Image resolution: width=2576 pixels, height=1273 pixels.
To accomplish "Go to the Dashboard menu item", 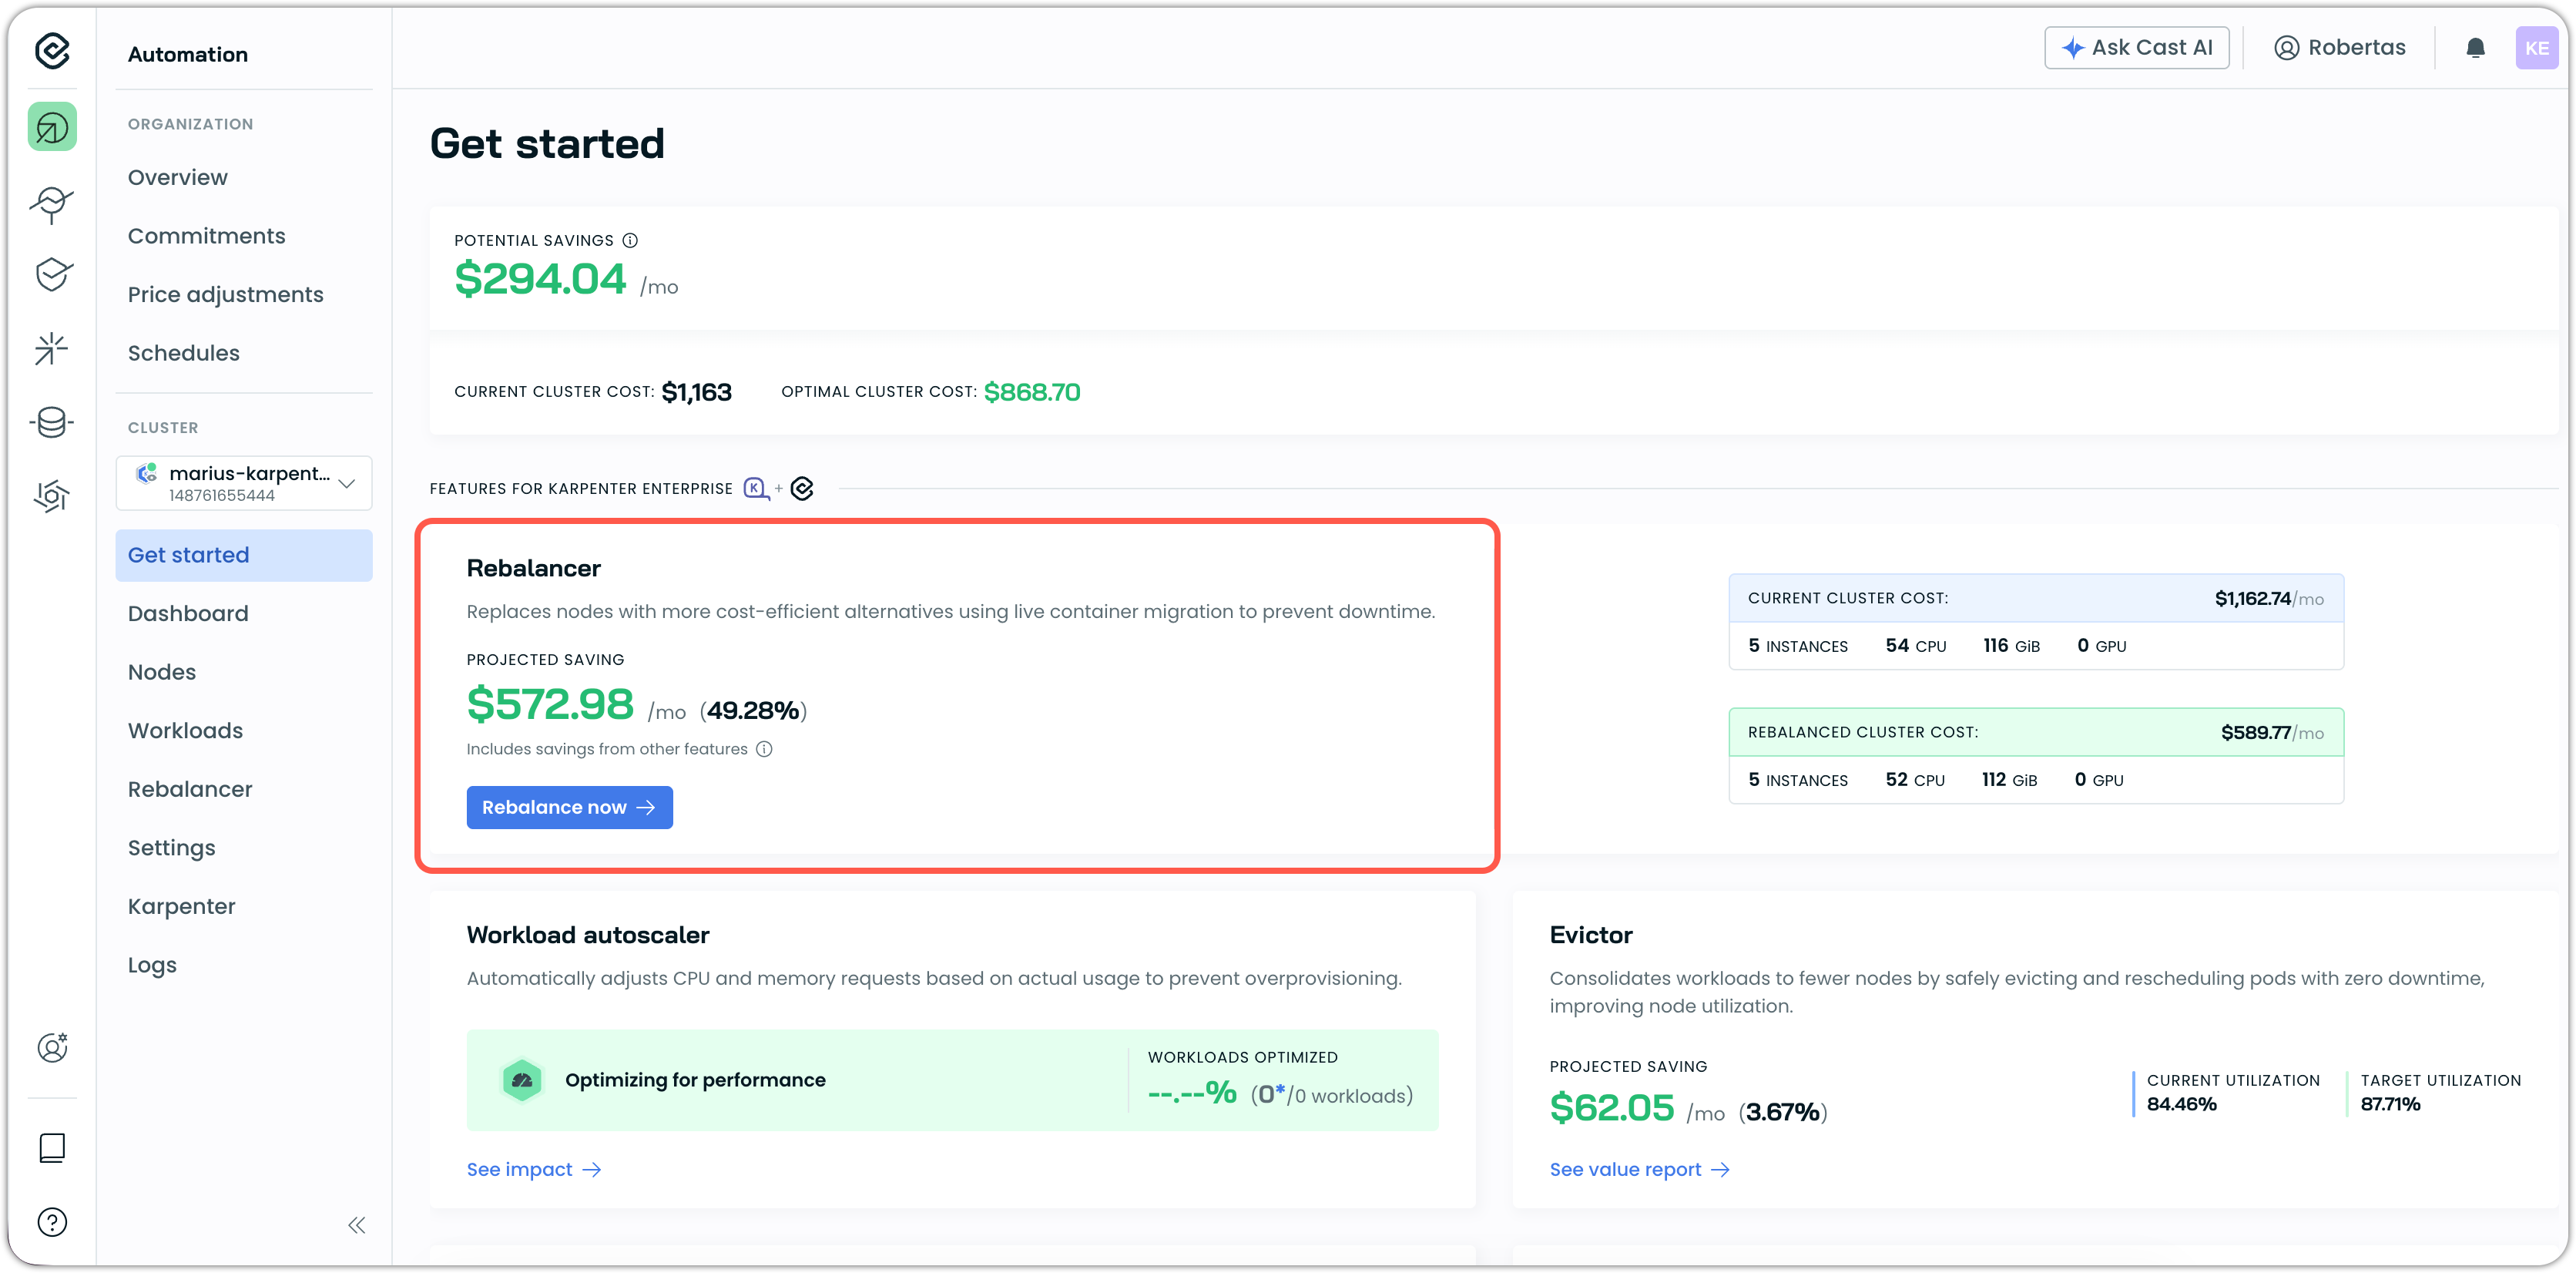I will click(188, 613).
